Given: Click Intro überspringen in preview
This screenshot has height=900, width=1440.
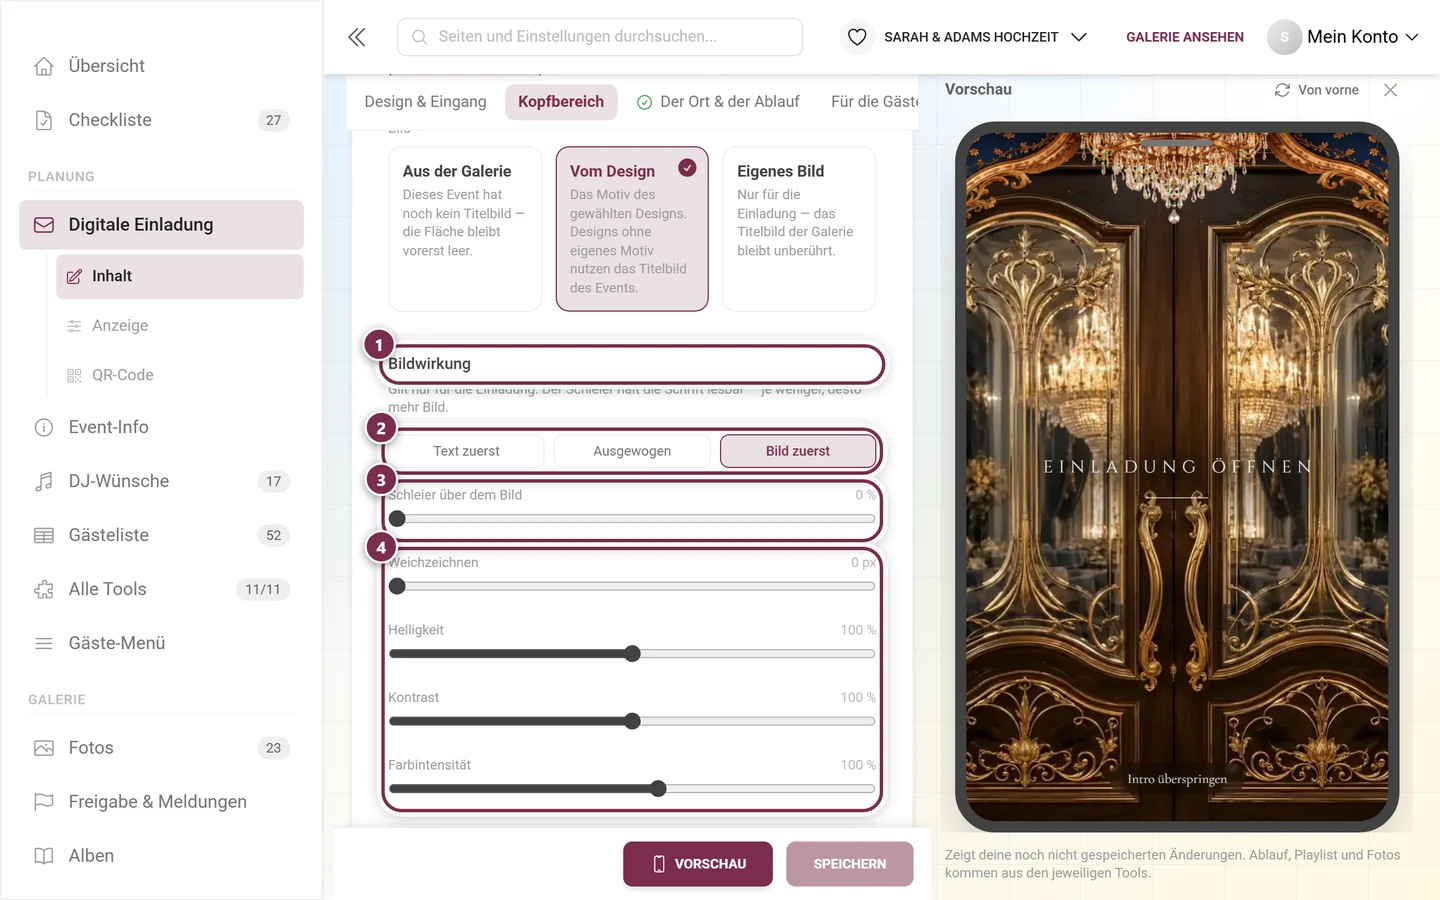Looking at the screenshot, I should coord(1177,779).
